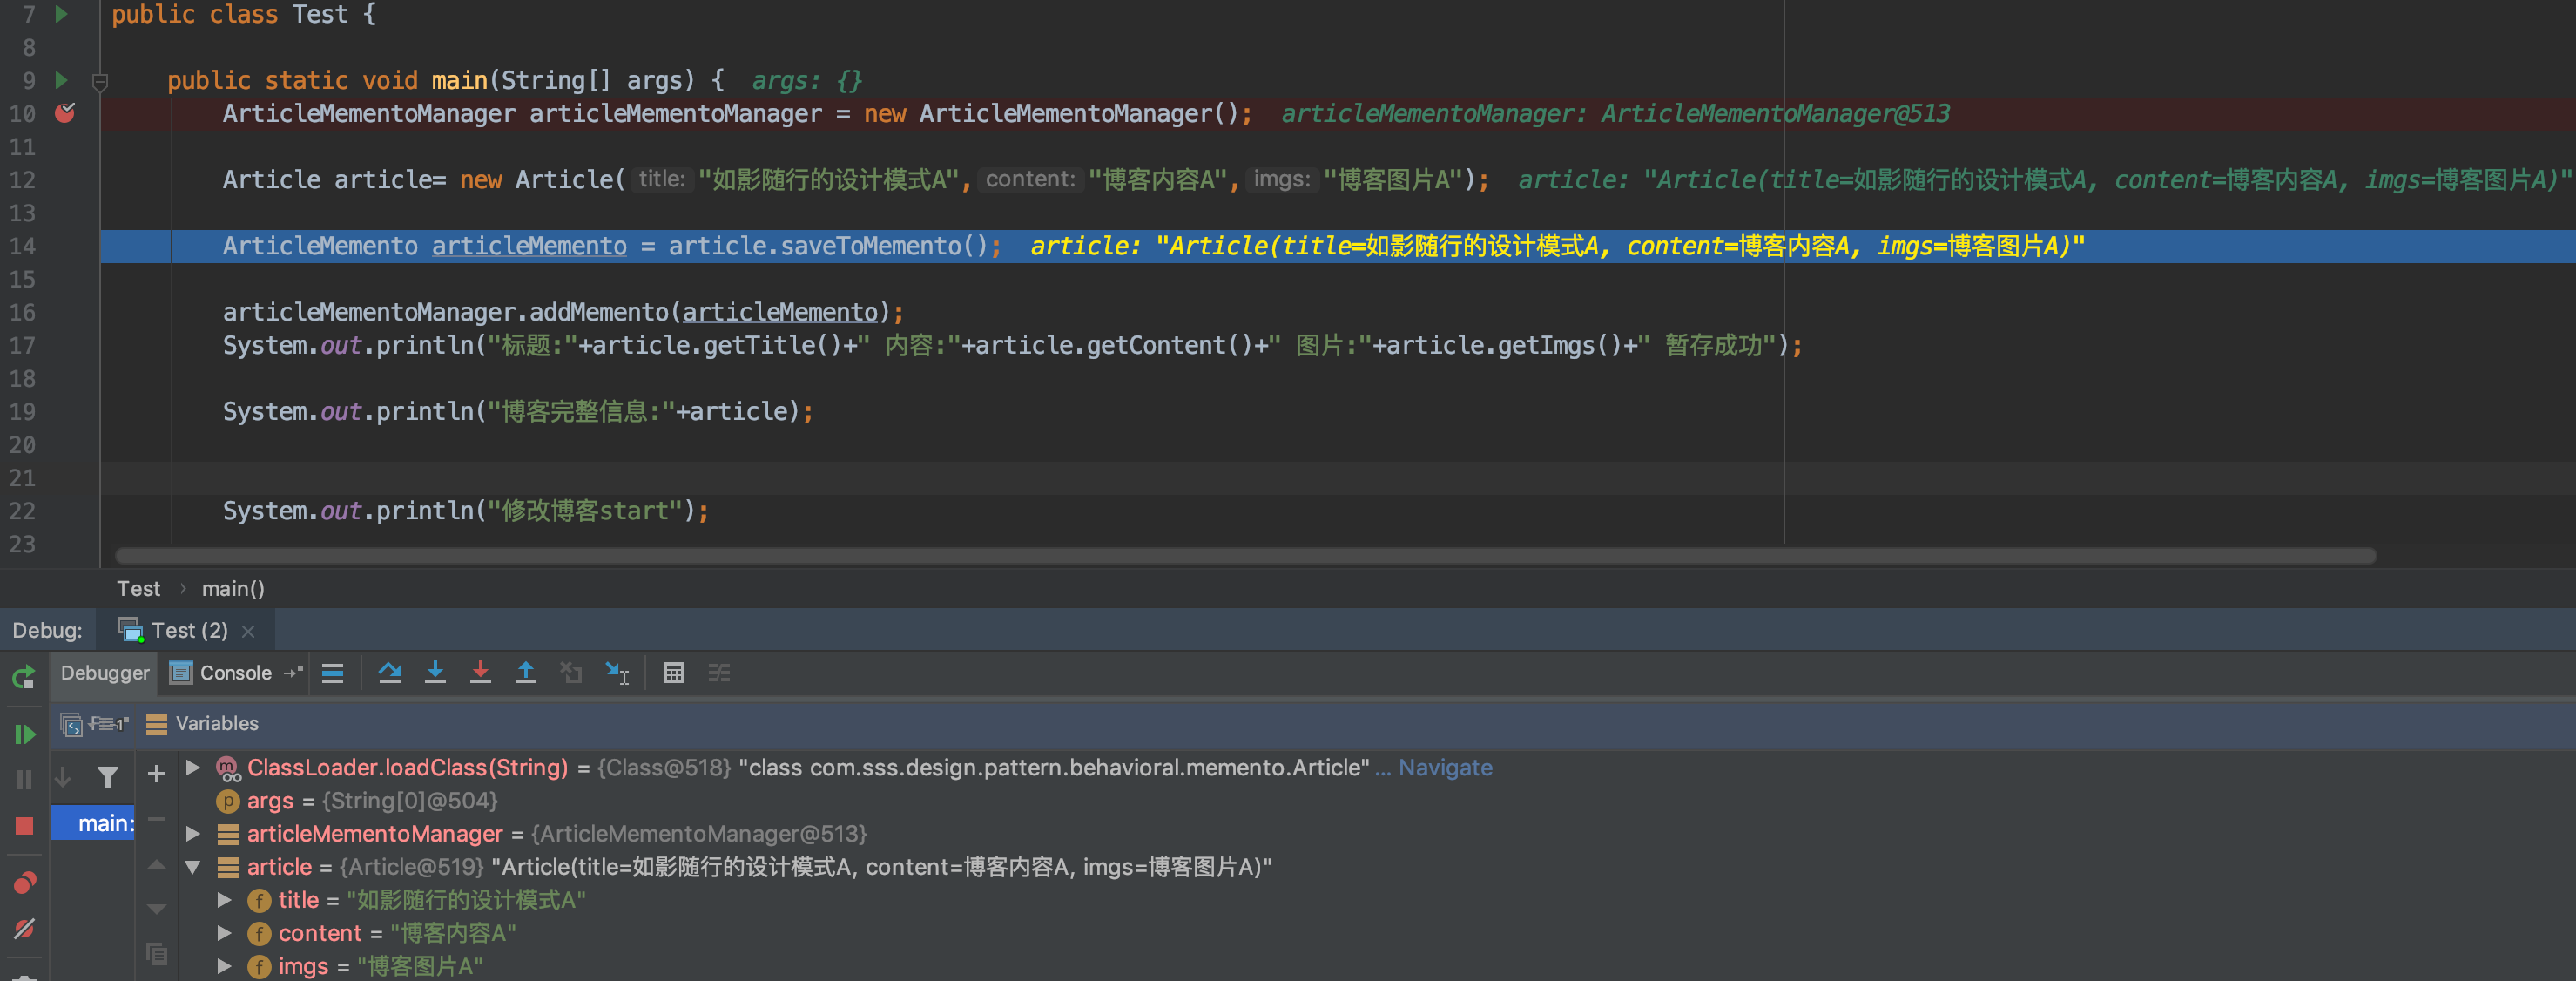Expand the ClassLoader.loadClass(String) watch entry
This screenshot has width=2576, height=981.
click(193, 767)
